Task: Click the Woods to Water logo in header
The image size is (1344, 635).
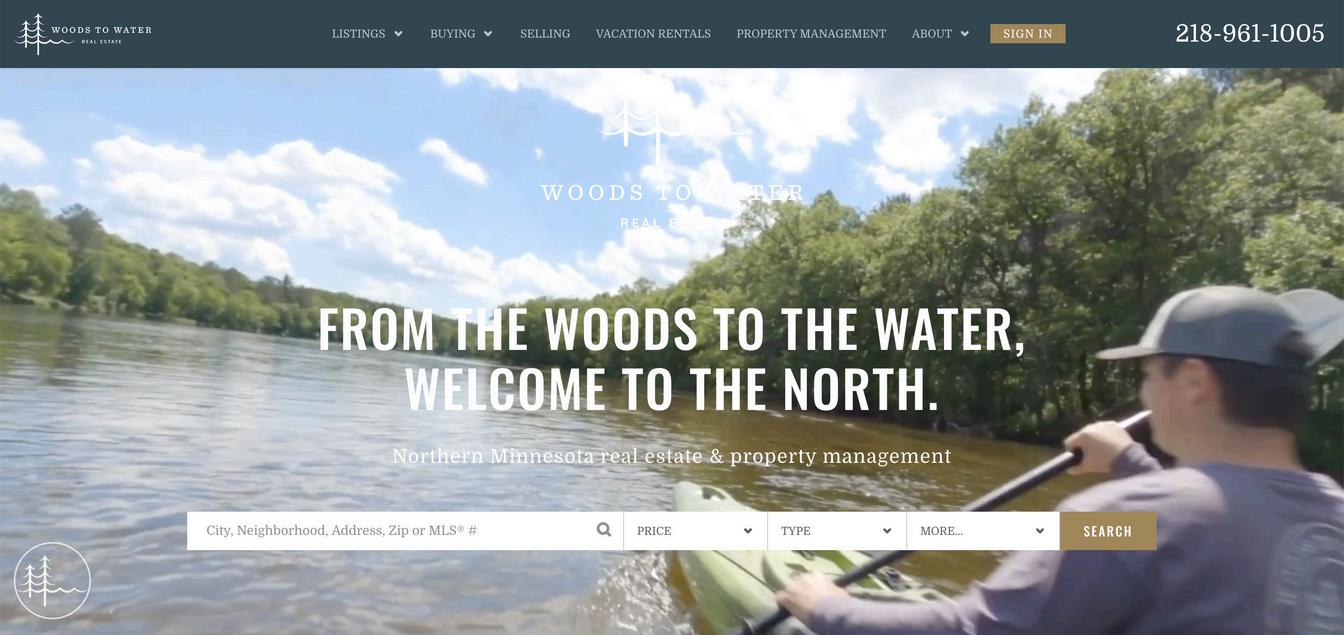Action: 85,34
